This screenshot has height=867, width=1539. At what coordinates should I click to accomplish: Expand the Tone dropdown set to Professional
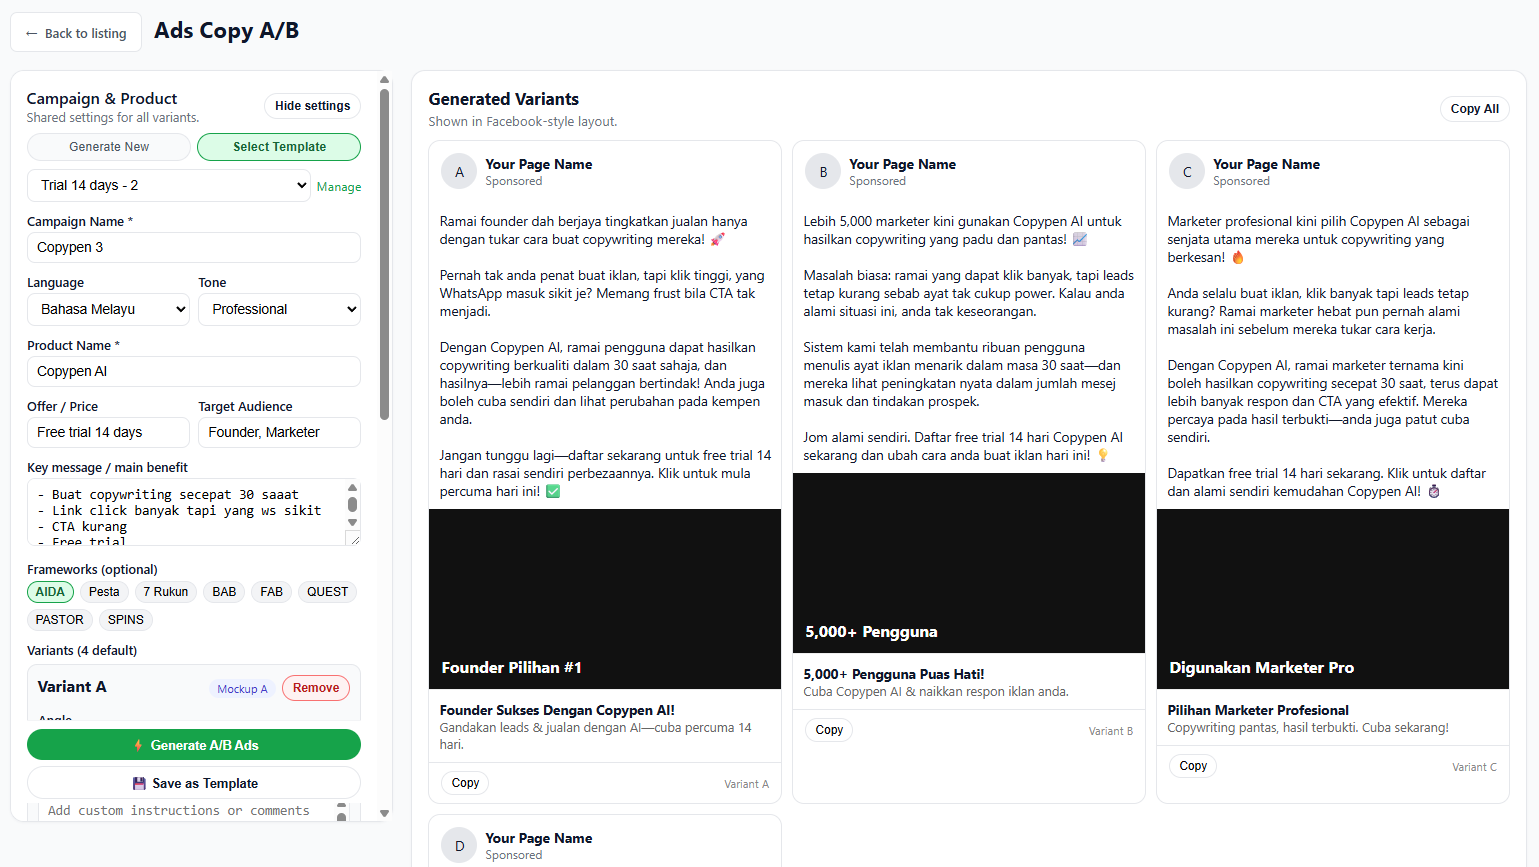tap(279, 310)
